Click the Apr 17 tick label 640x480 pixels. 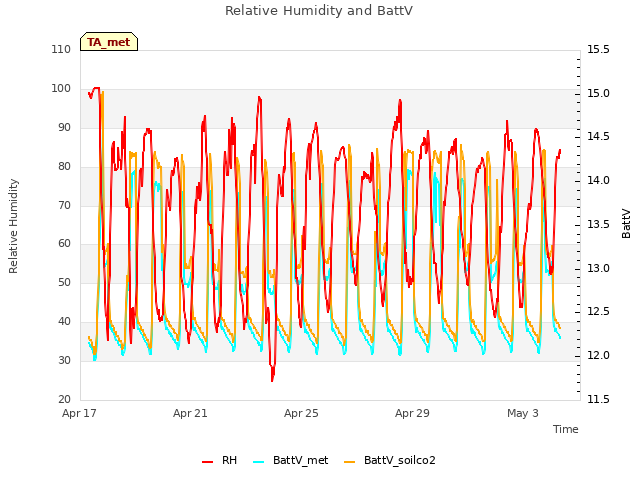[x=79, y=413]
